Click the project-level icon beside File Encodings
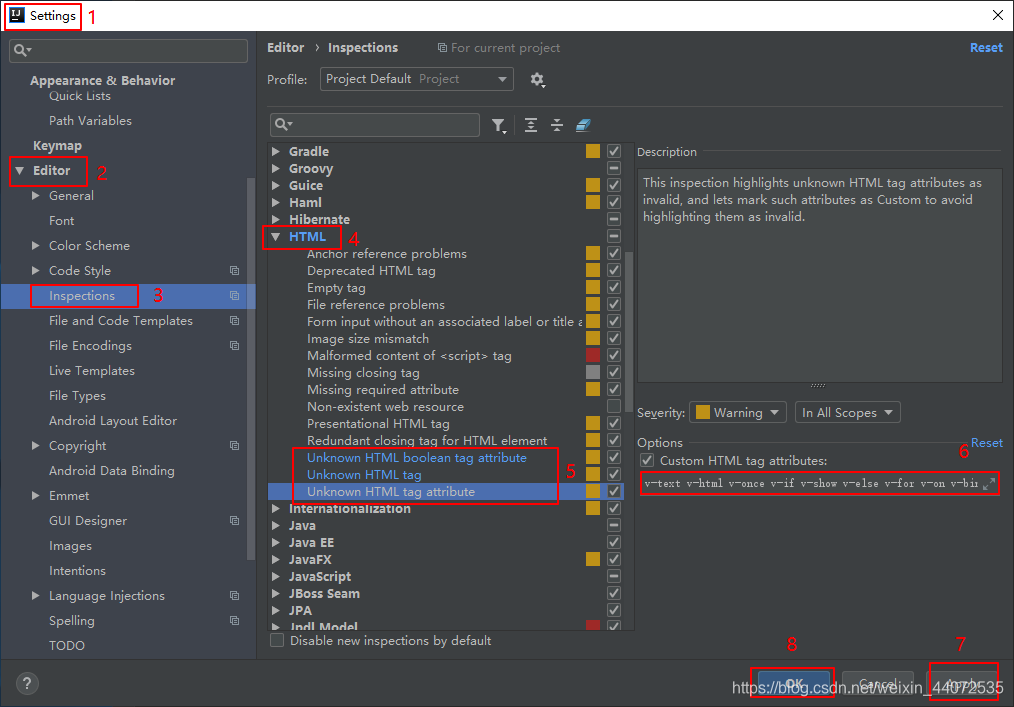 pyautogui.click(x=234, y=345)
